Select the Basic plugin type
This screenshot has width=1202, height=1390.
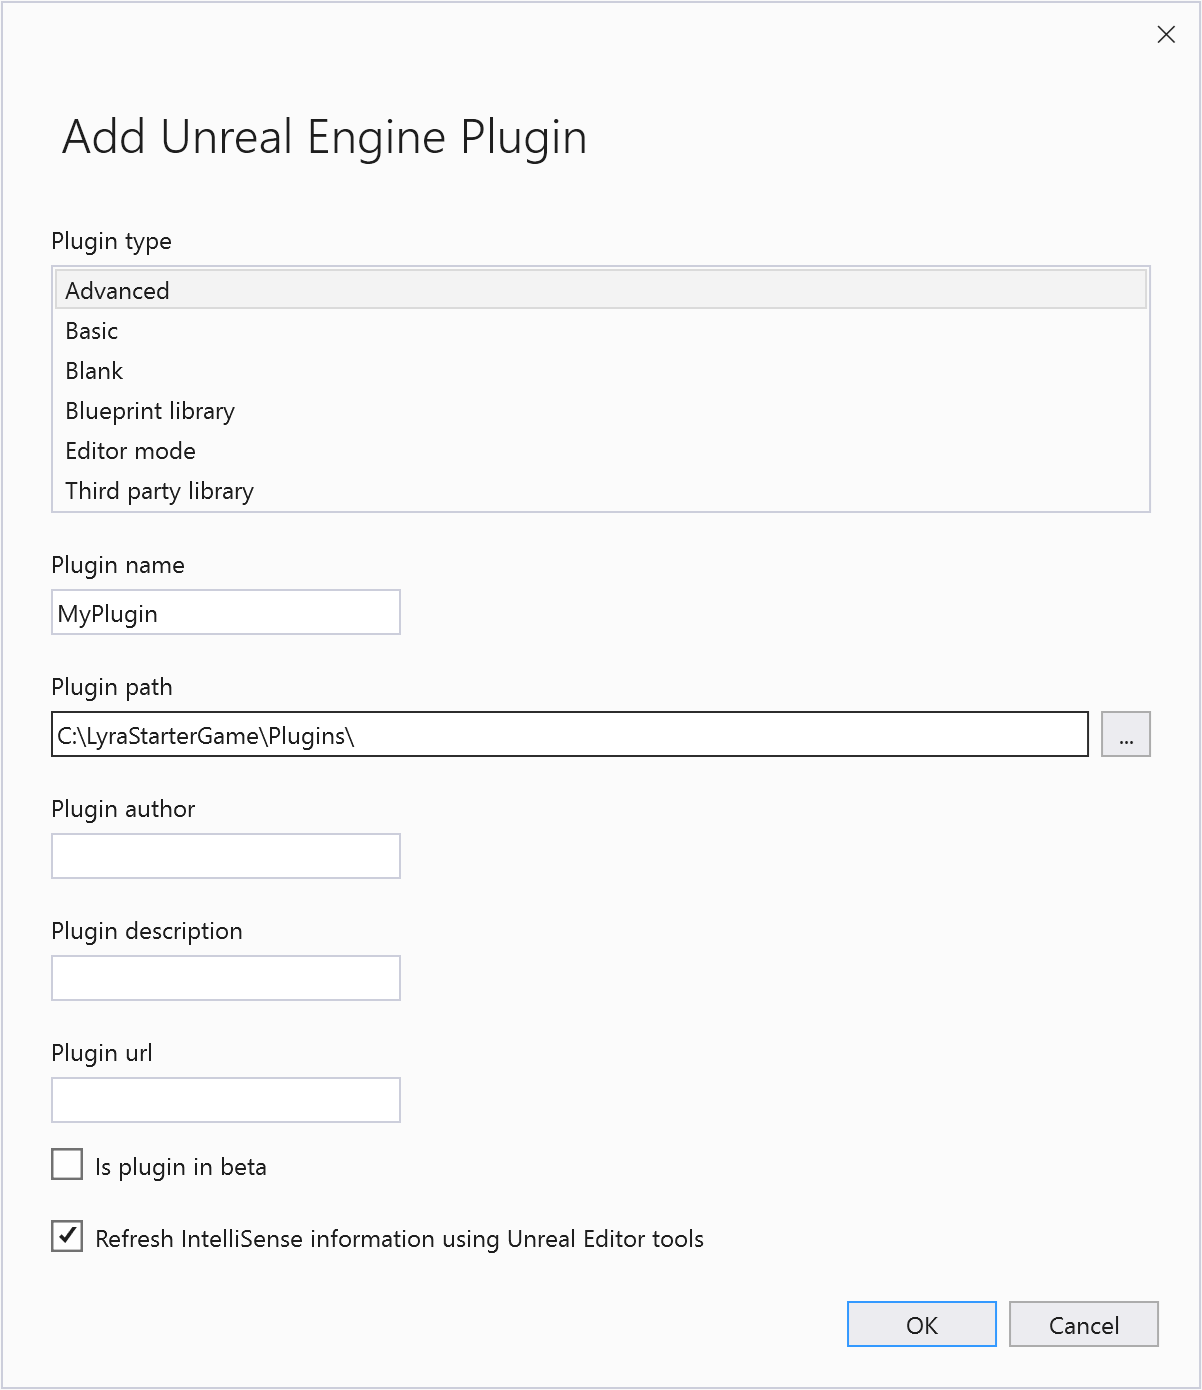tap(91, 331)
